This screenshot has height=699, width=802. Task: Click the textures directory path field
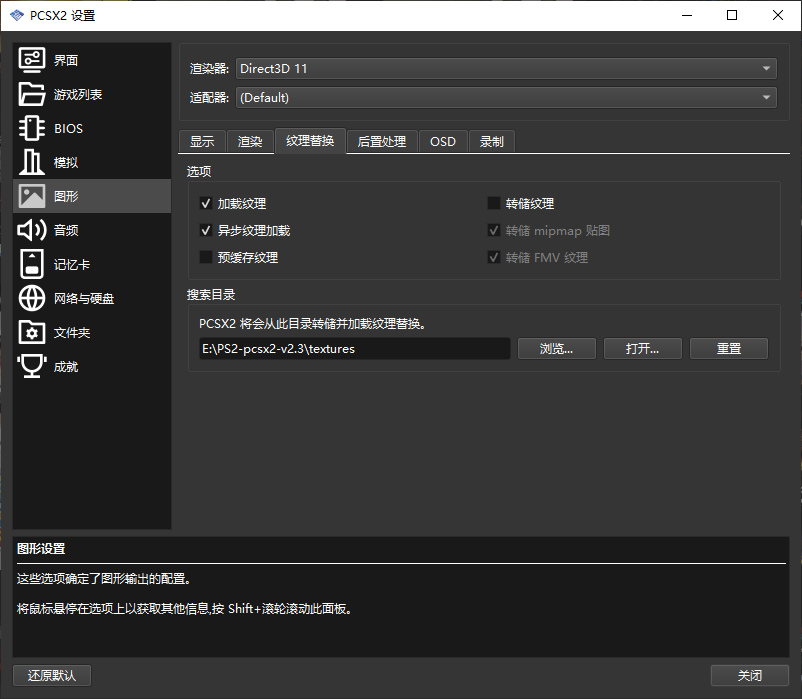(x=354, y=349)
